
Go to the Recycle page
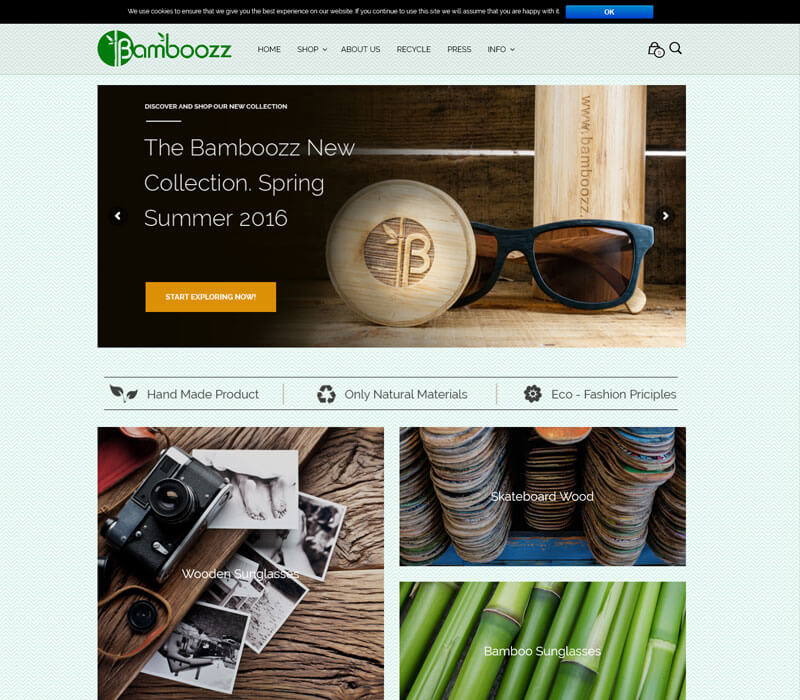pos(413,49)
